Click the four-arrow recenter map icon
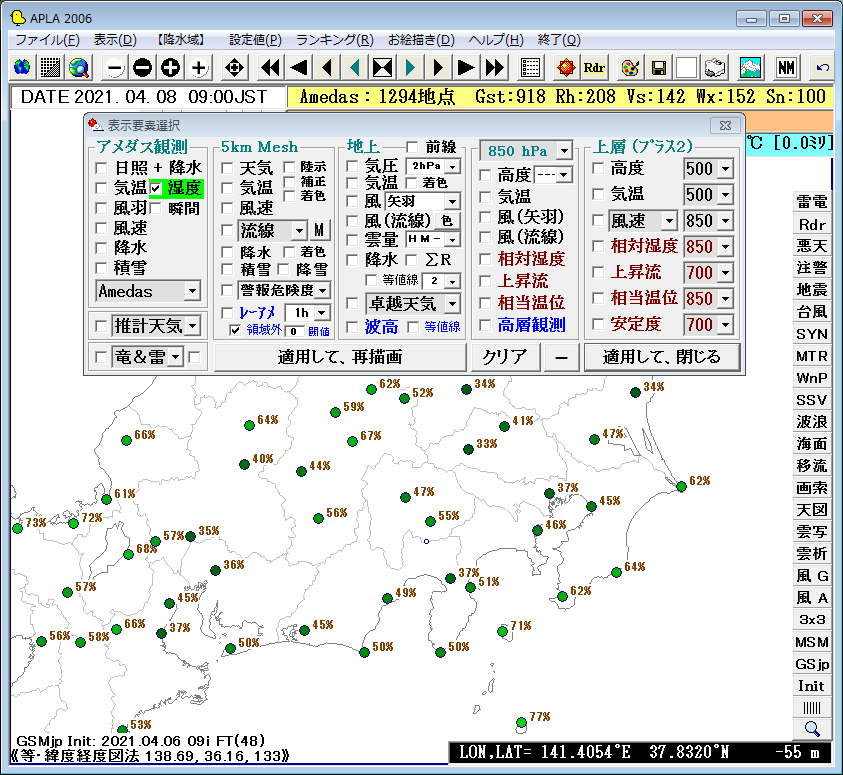Image resolution: width=843 pixels, height=775 pixels. click(x=234, y=68)
